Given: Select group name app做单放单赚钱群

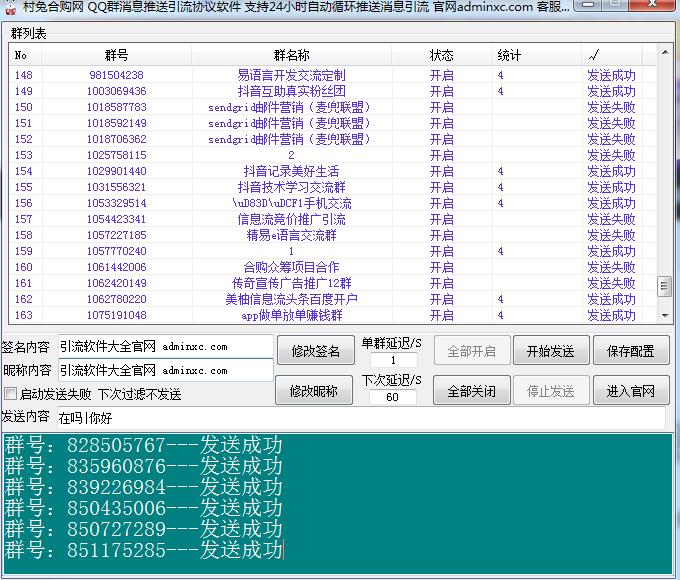Looking at the screenshot, I should 291,315.
